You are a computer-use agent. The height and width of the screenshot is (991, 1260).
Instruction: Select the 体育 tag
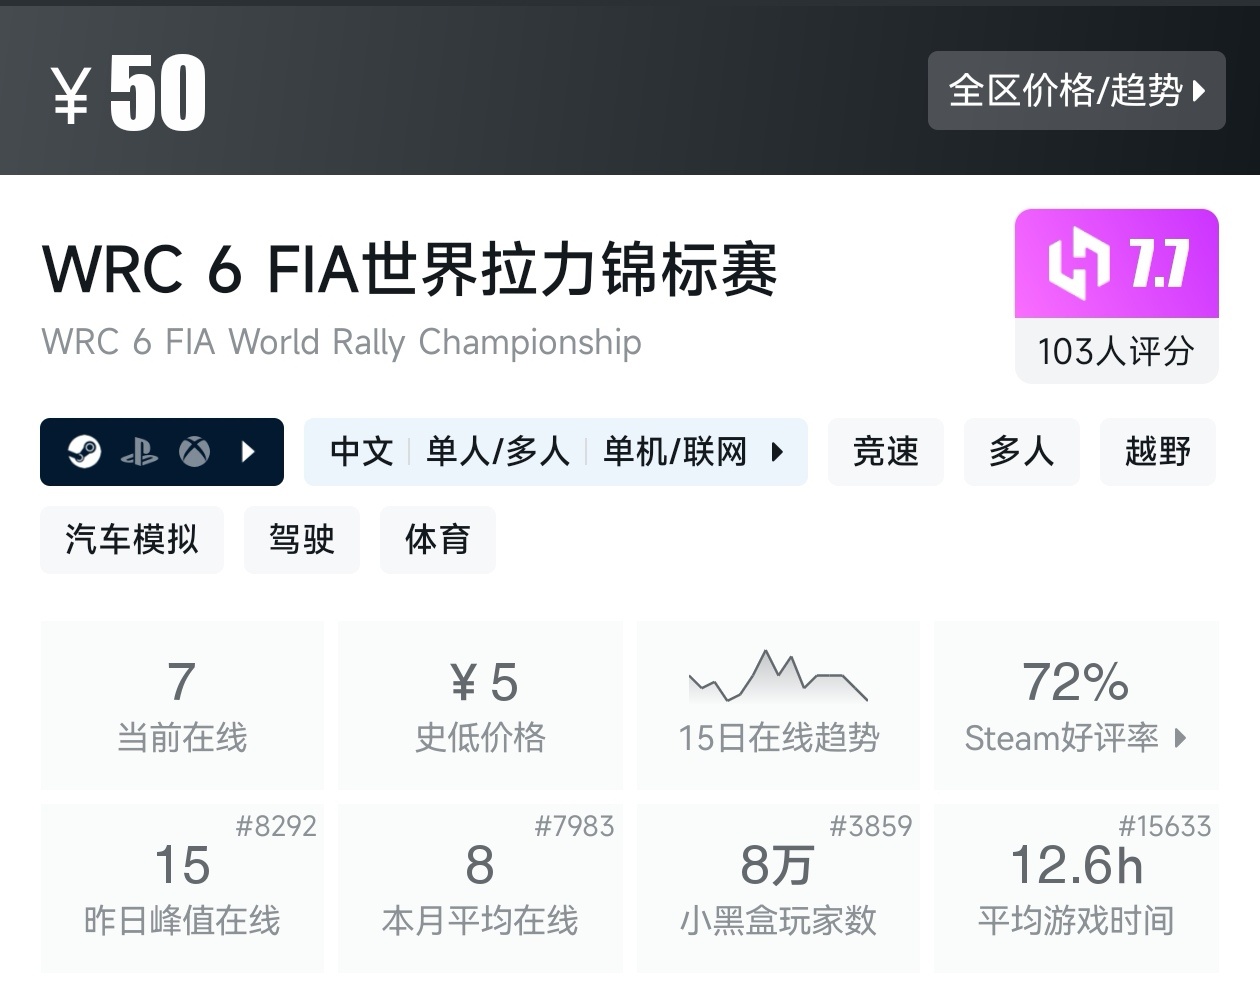[x=438, y=540]
